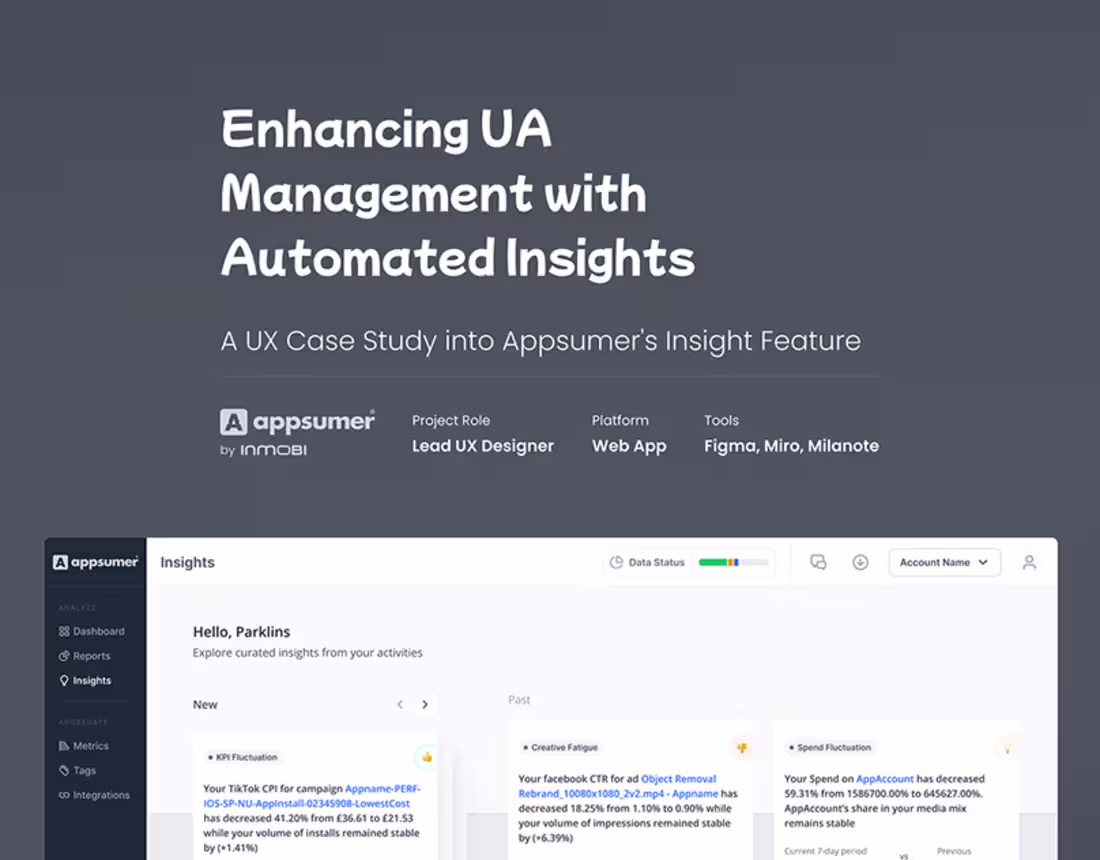Toggle the reaction on the Spend Fluctuation card

click(x=1008, y=748)
